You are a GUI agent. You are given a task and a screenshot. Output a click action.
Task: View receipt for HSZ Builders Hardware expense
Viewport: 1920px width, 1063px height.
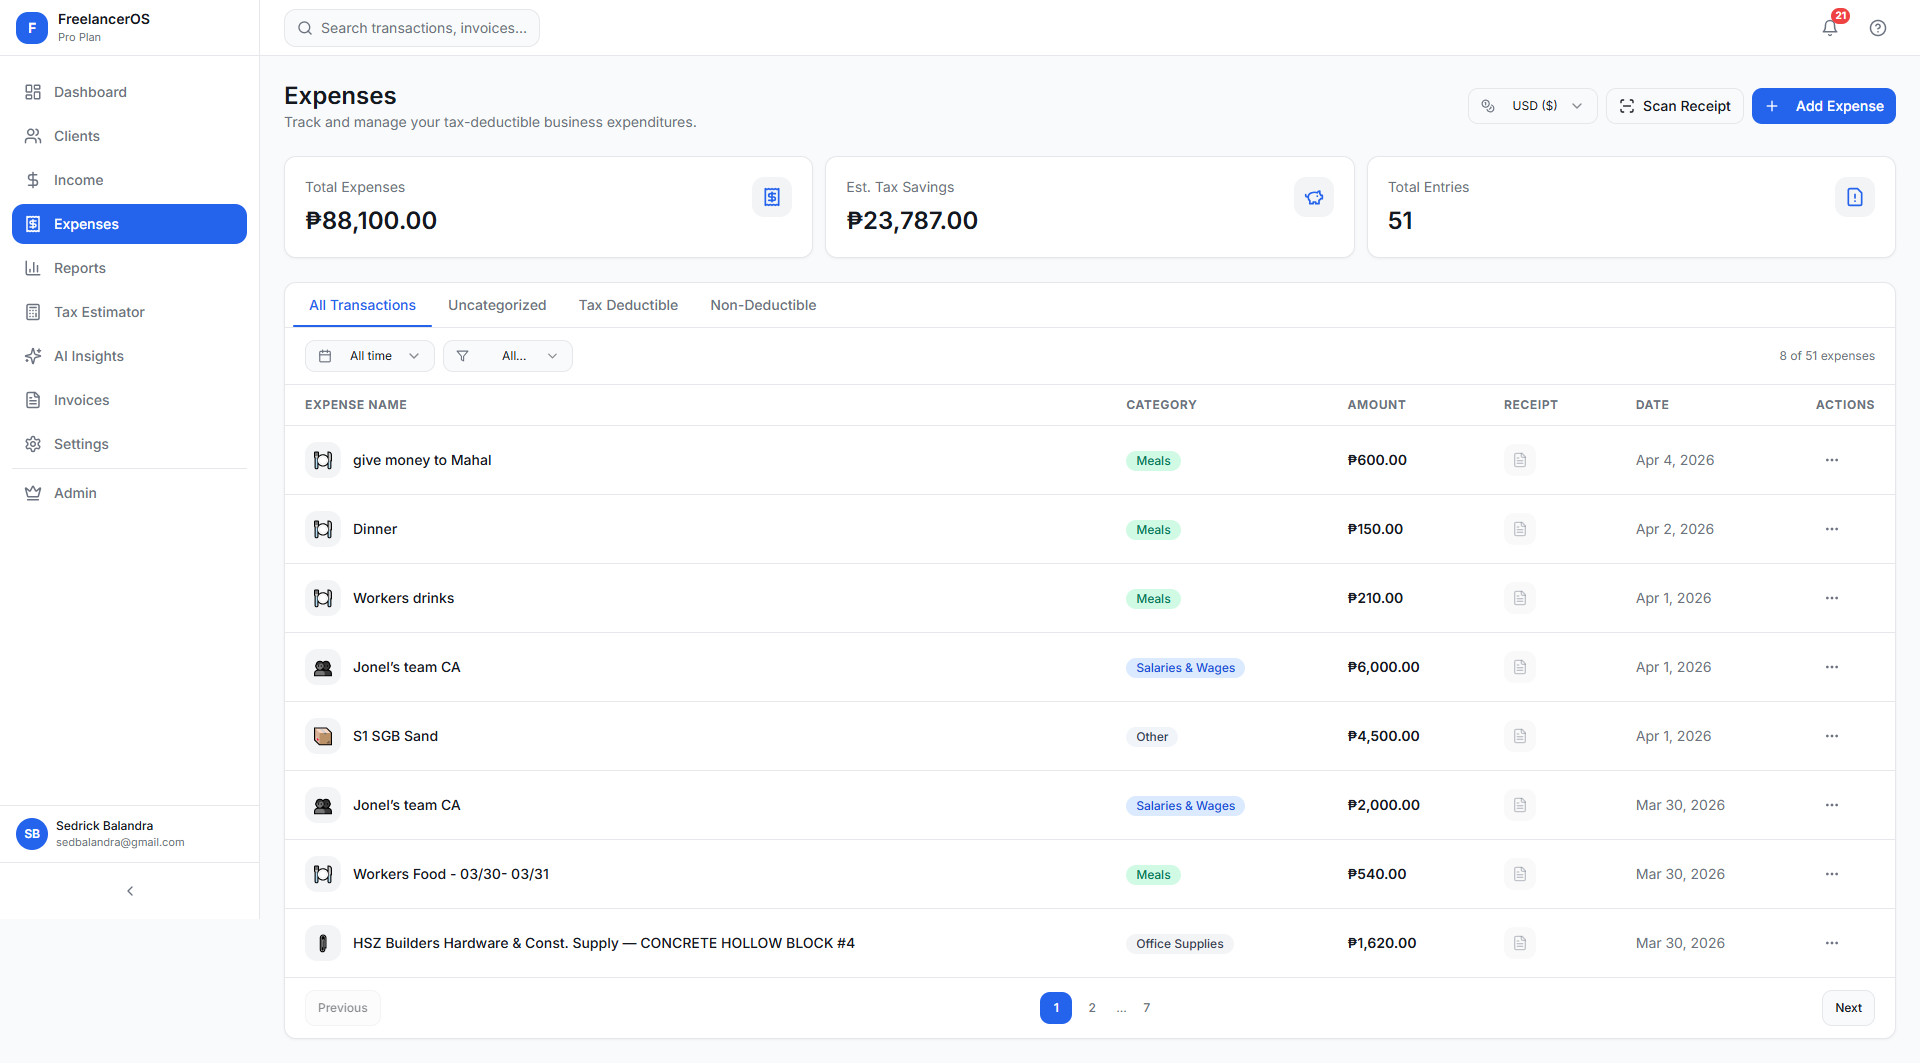[x=1520, y=943]
